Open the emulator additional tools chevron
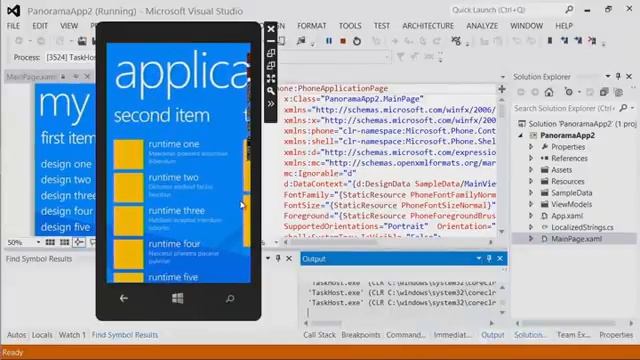Screen dimensions: 640x360 point(271,104)
